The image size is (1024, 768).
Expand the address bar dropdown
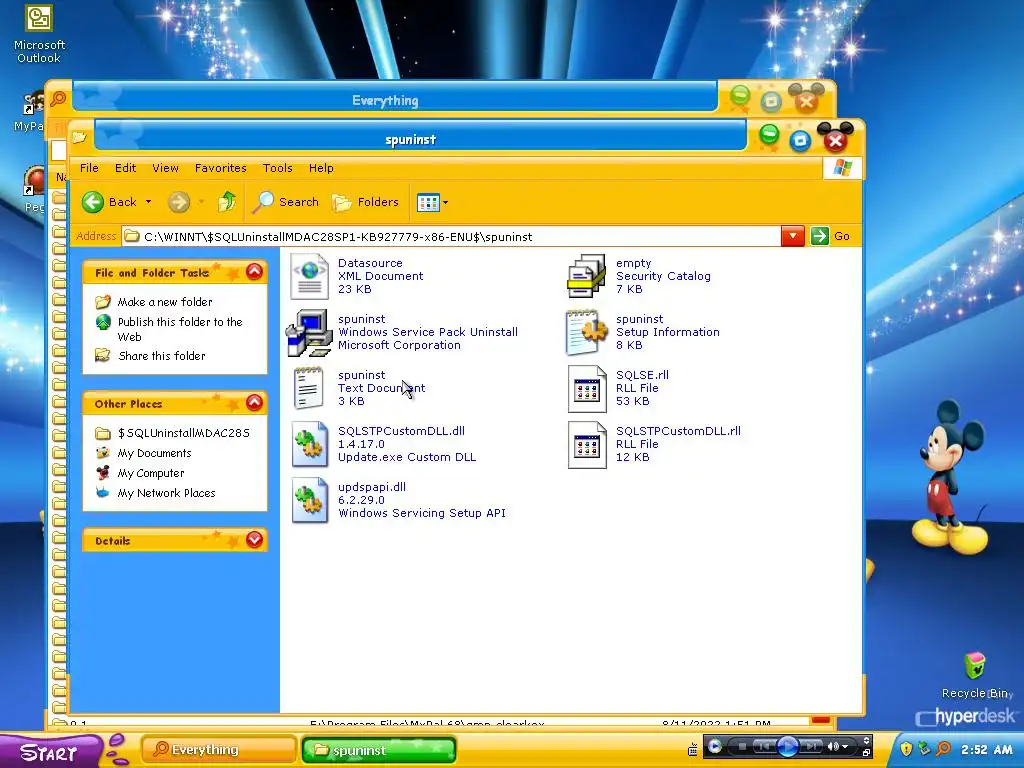(792, 236)
